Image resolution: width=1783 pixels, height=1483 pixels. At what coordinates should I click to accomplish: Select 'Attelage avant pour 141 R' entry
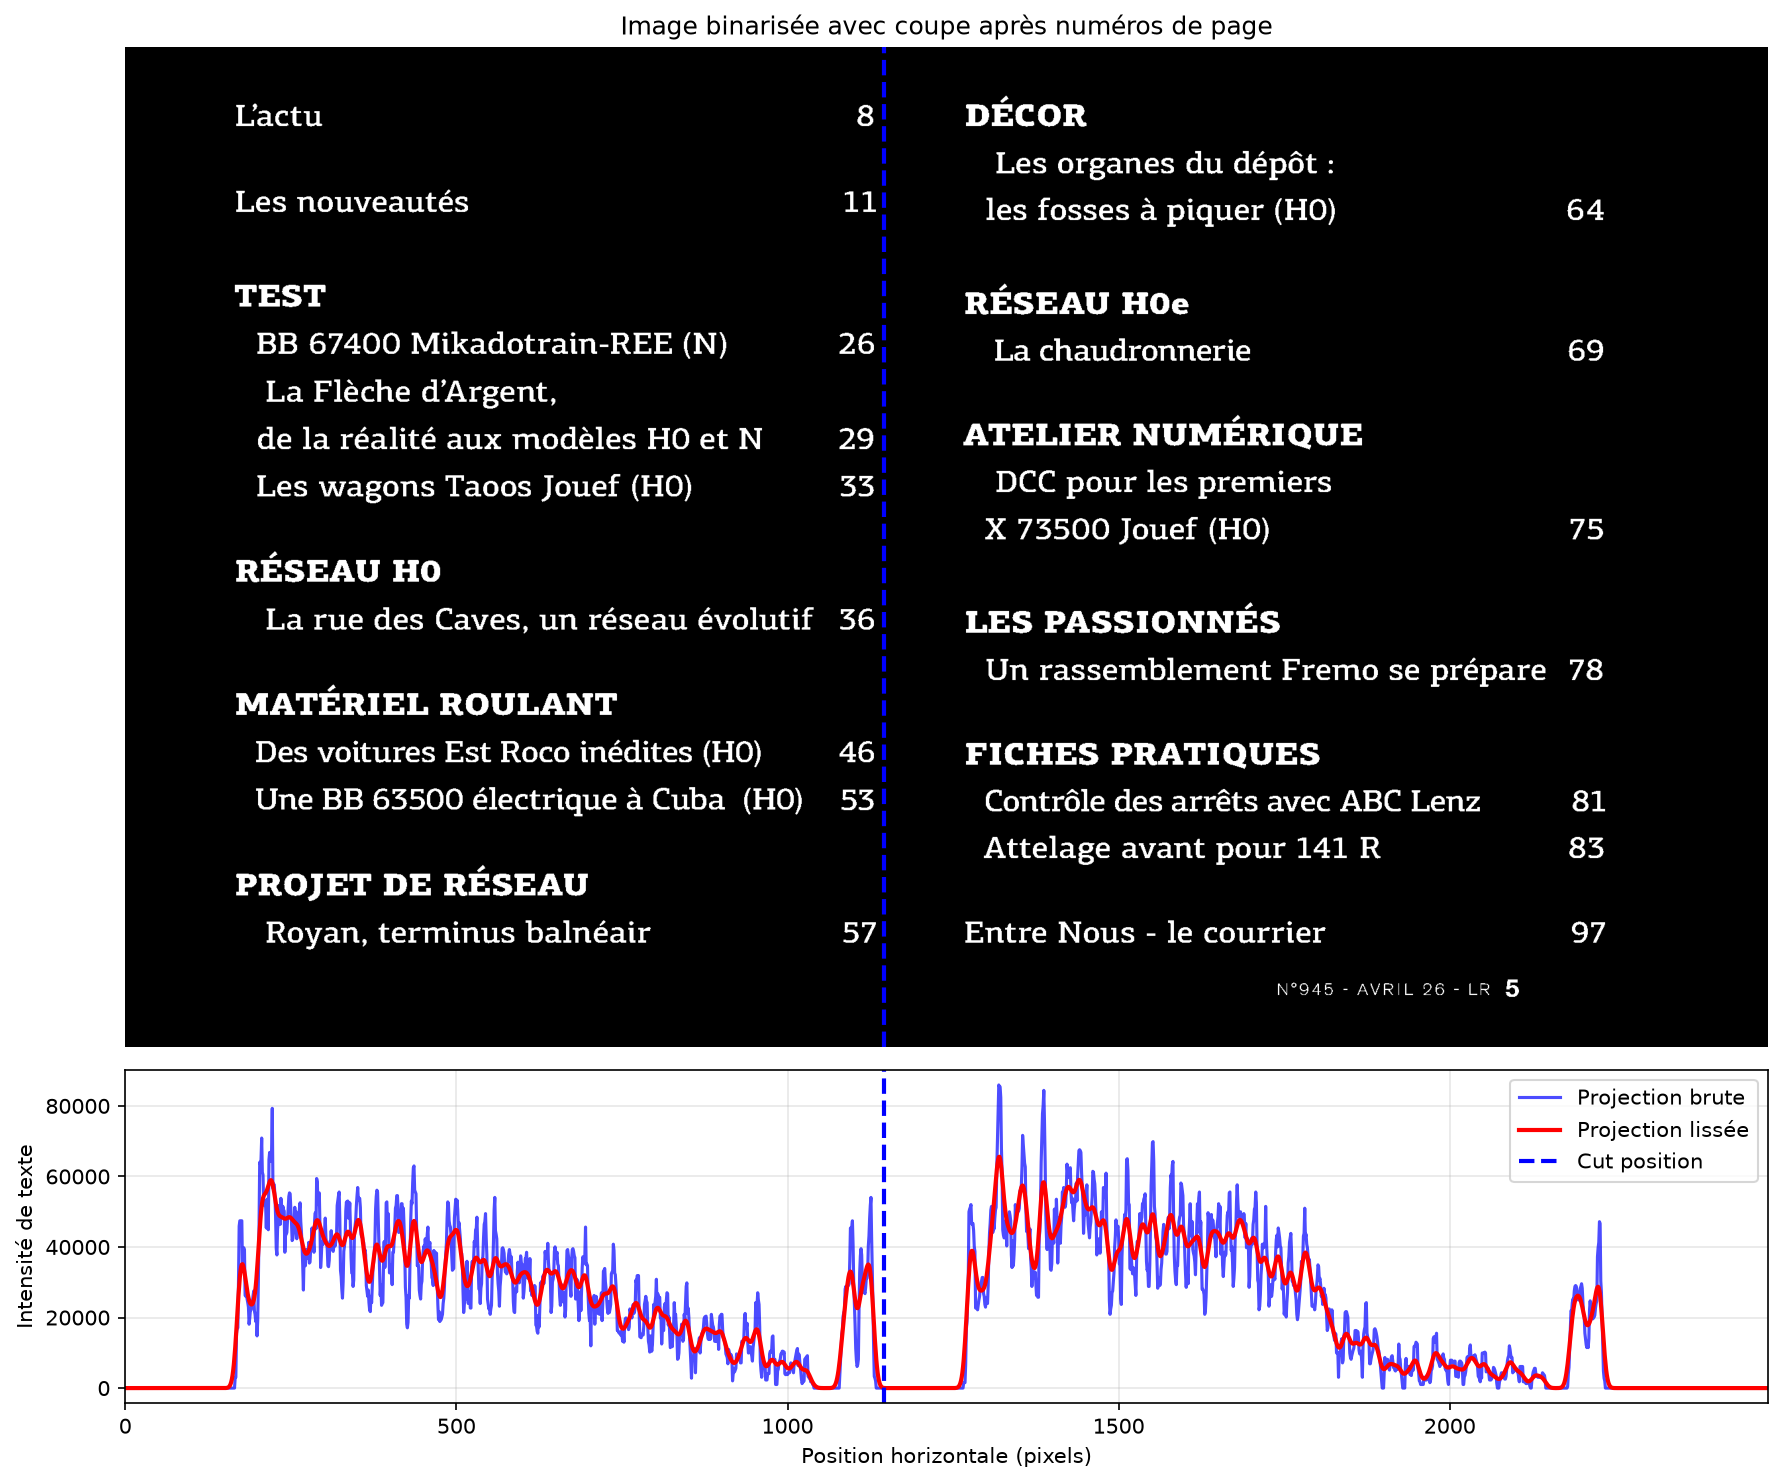click(1182, 848)
